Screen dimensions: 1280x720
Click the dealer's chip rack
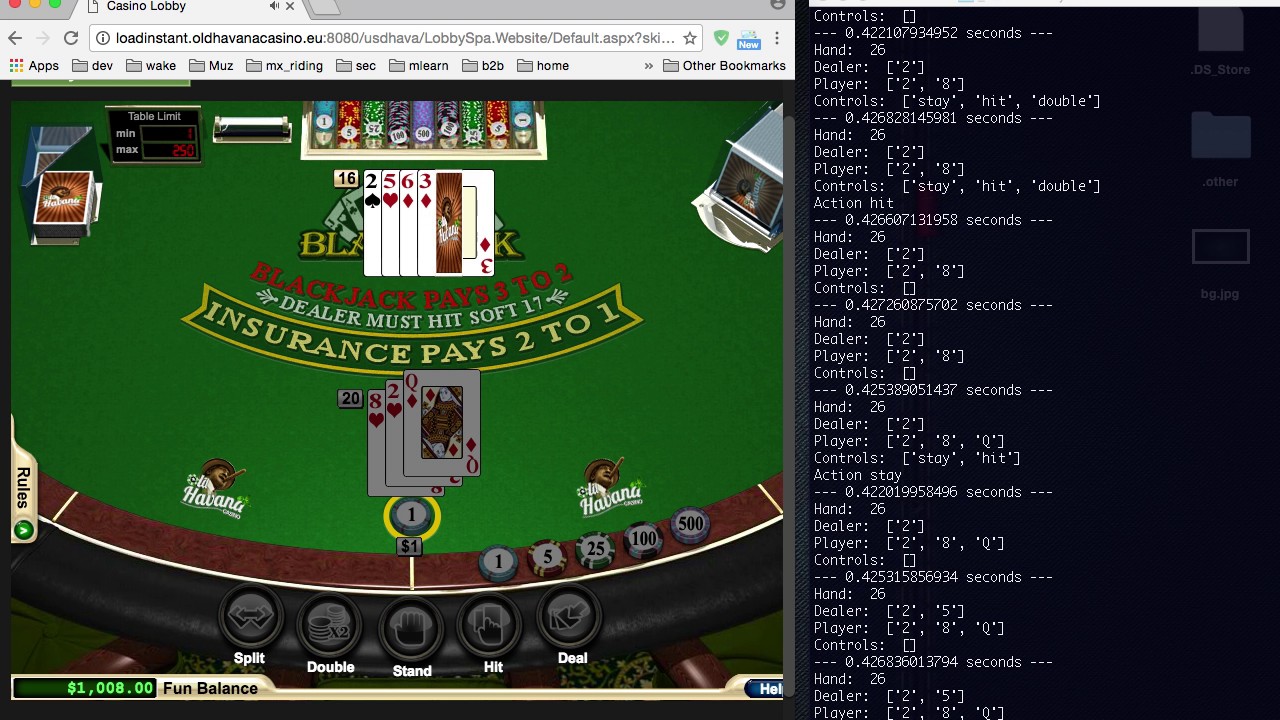[424, 128]
